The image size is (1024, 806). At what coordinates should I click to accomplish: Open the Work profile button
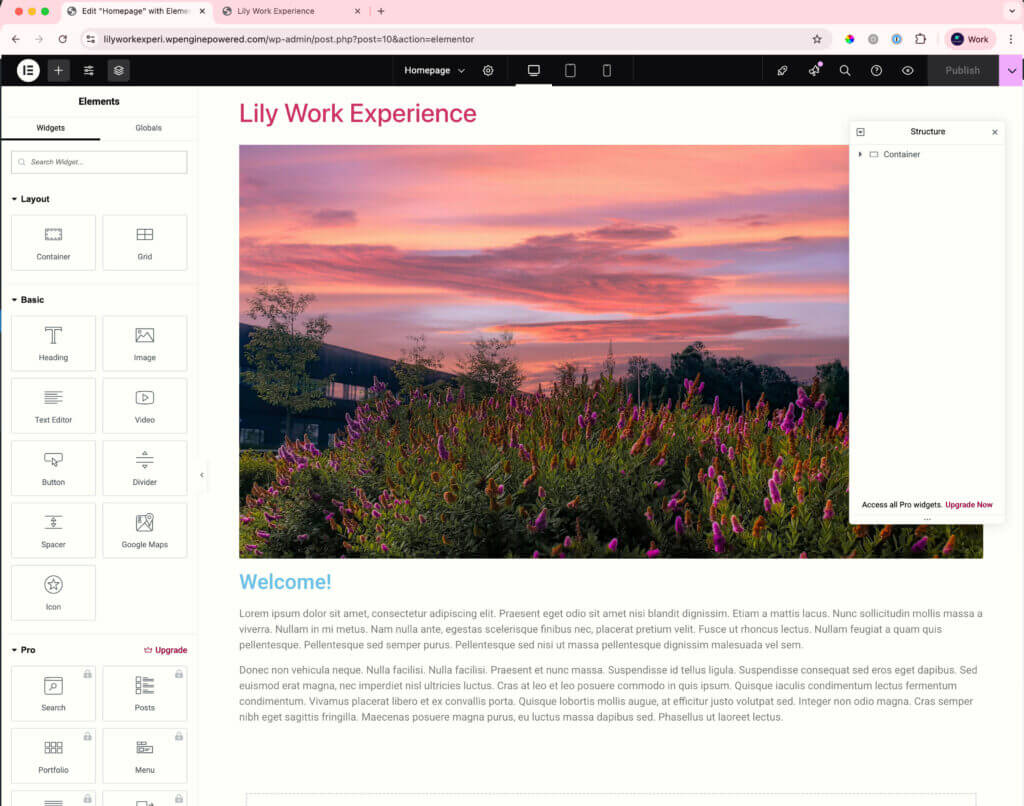tap(970, 39)
